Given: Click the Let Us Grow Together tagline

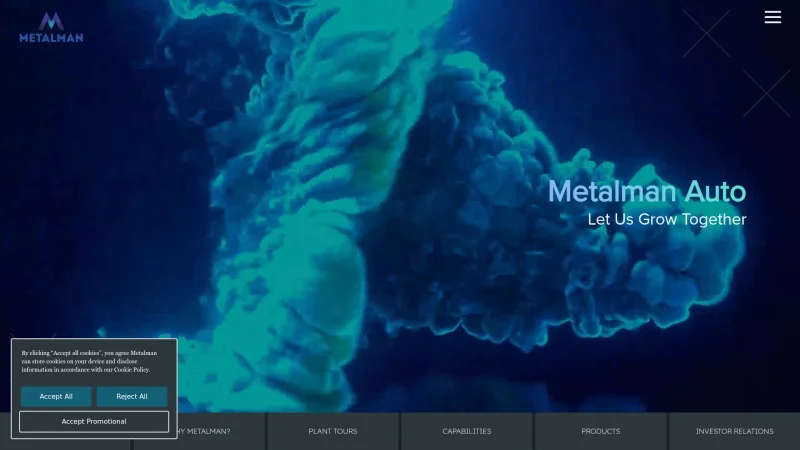Looking at the screenshot, I should pos(667,219).
